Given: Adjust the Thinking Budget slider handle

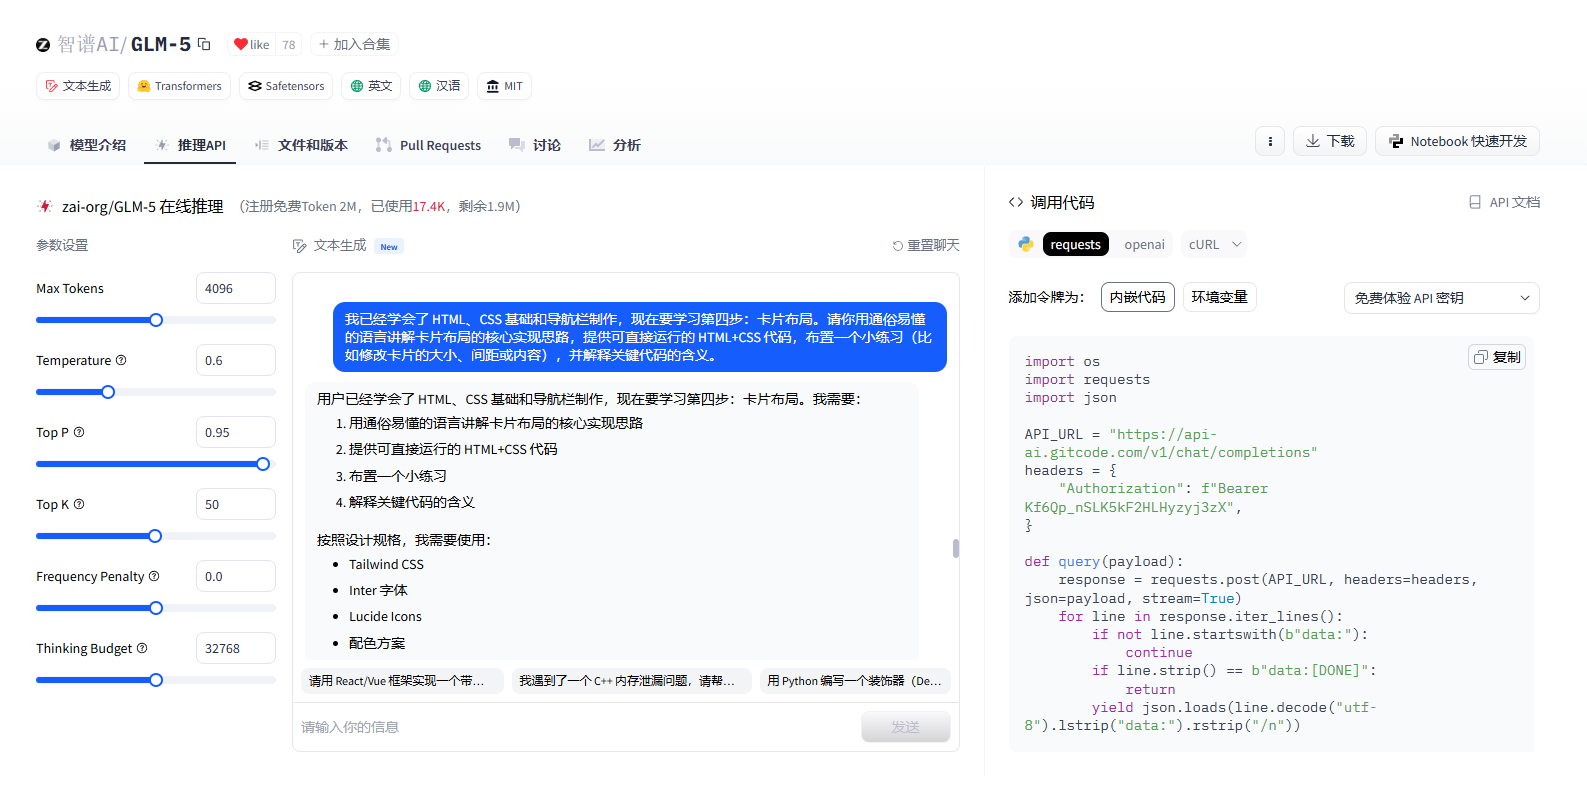Looking at the screenshot, I should [x=156, y=680].
